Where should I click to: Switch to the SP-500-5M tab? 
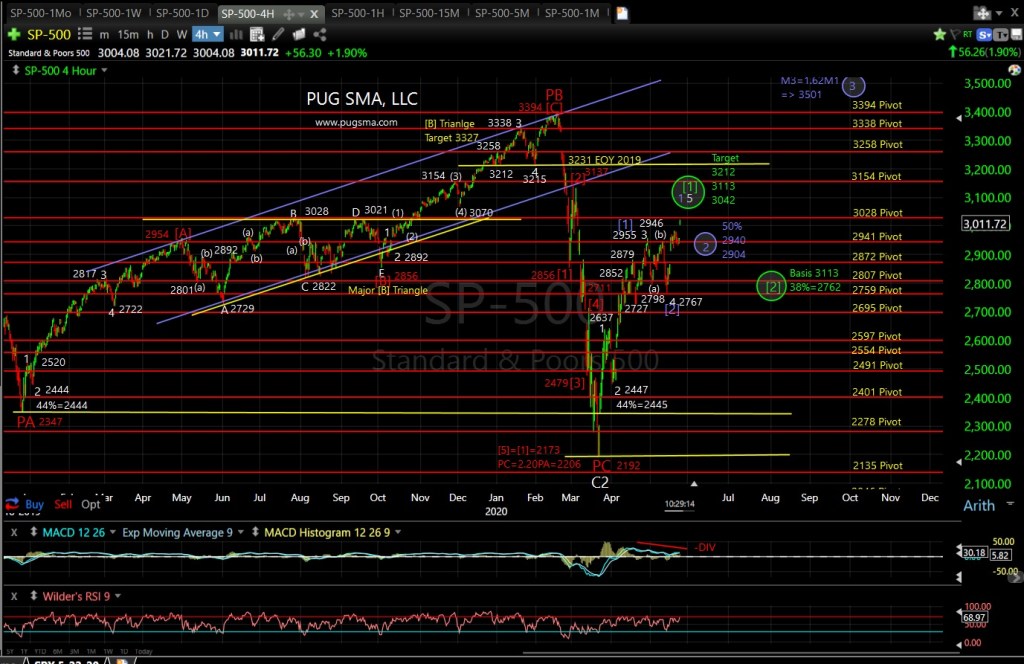502,13
